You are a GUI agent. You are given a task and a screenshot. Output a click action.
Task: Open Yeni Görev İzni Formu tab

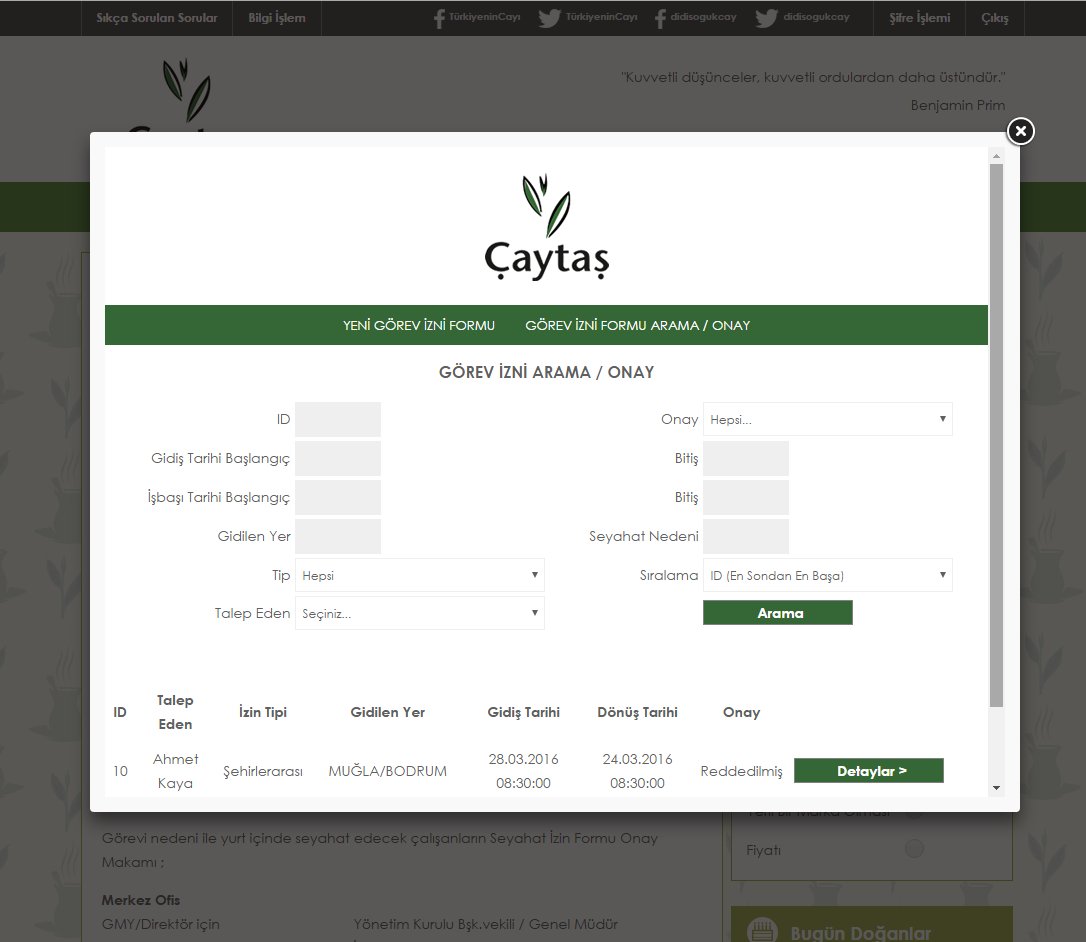[419, 326]
